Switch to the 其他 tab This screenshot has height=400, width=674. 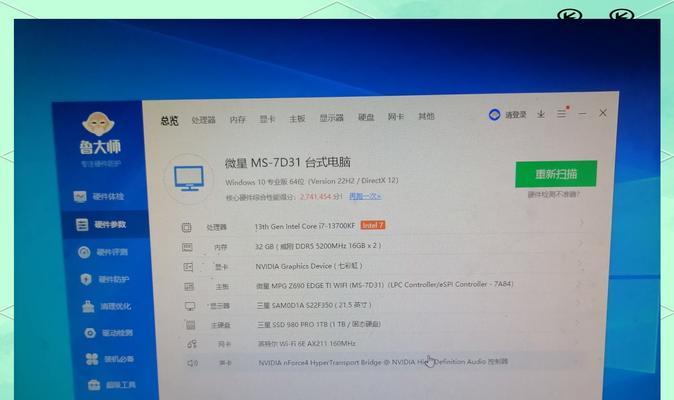coord(426,116)
